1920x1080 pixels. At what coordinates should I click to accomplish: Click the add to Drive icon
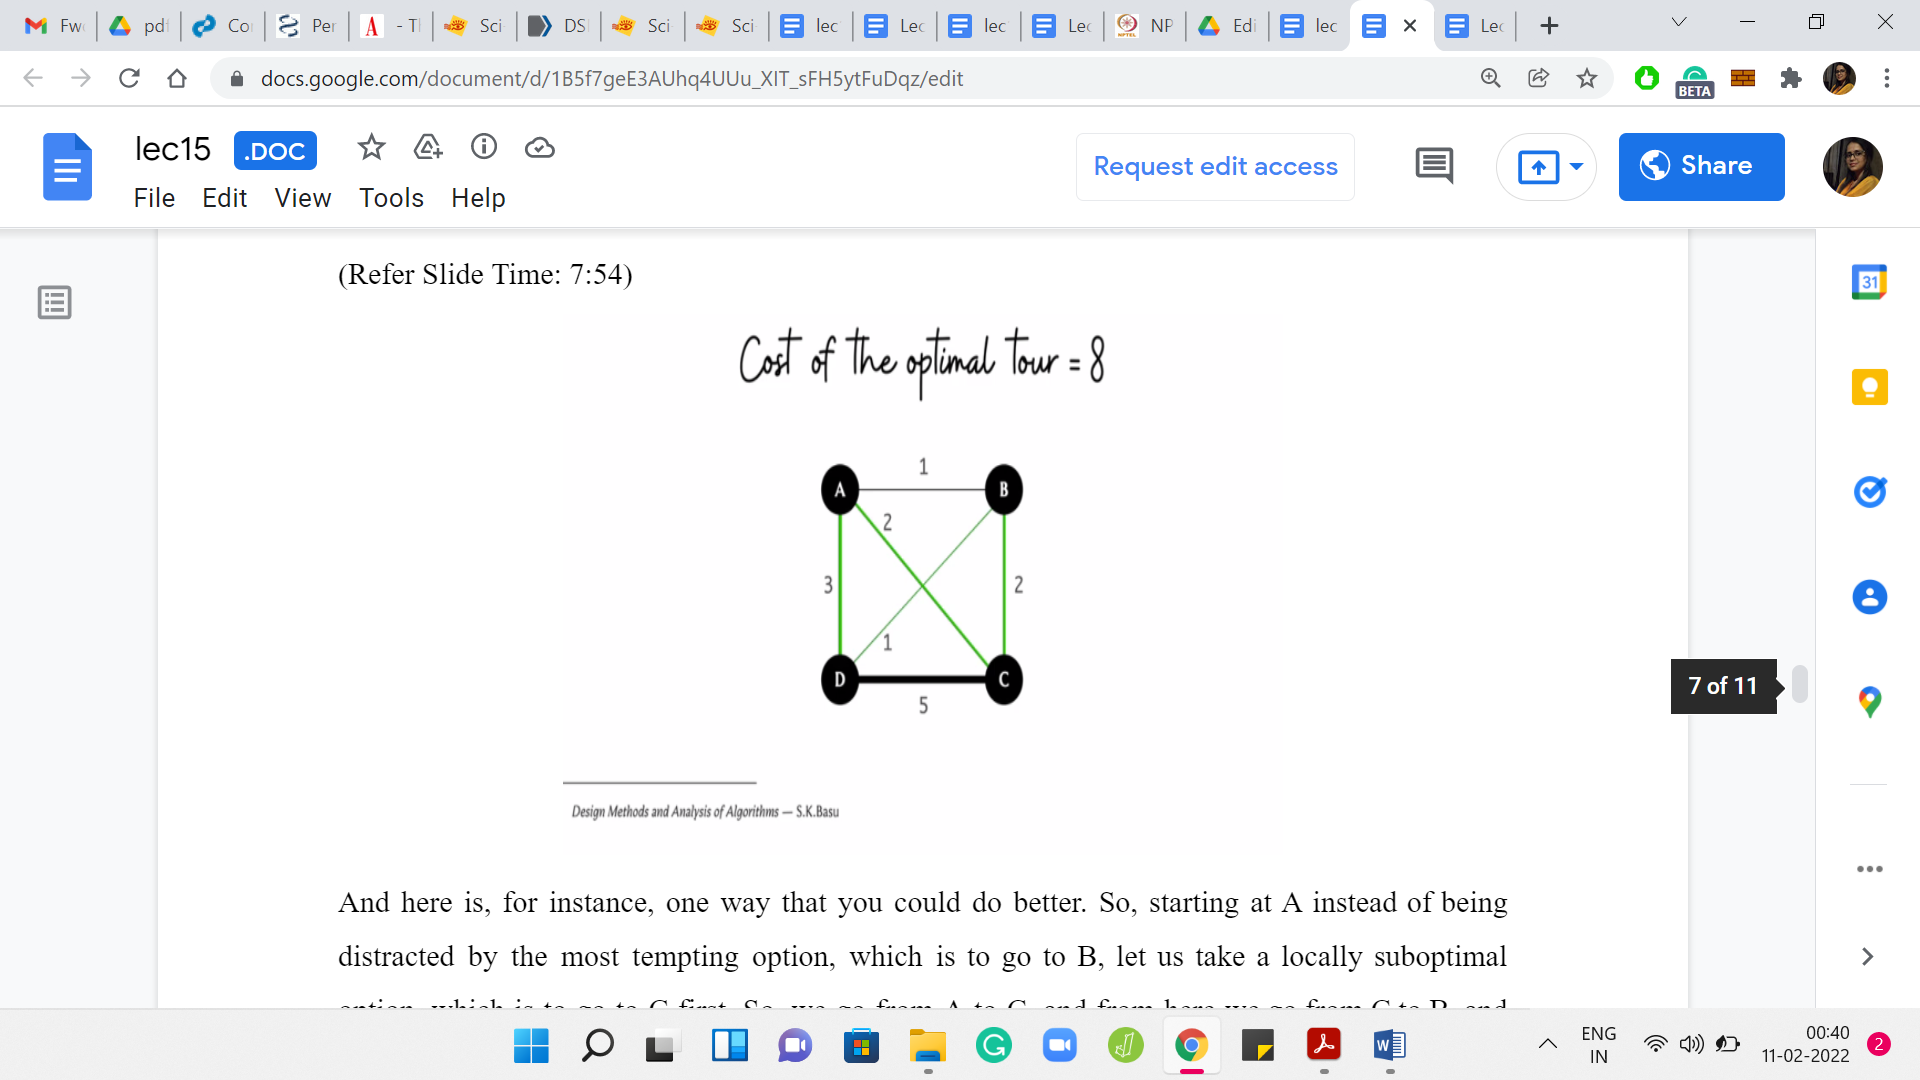coord(428,148)
